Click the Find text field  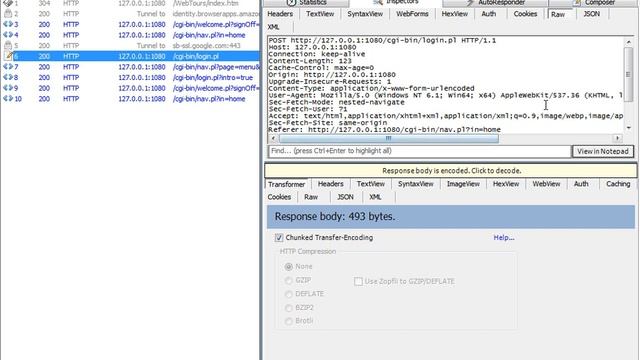tap(419, 151)
